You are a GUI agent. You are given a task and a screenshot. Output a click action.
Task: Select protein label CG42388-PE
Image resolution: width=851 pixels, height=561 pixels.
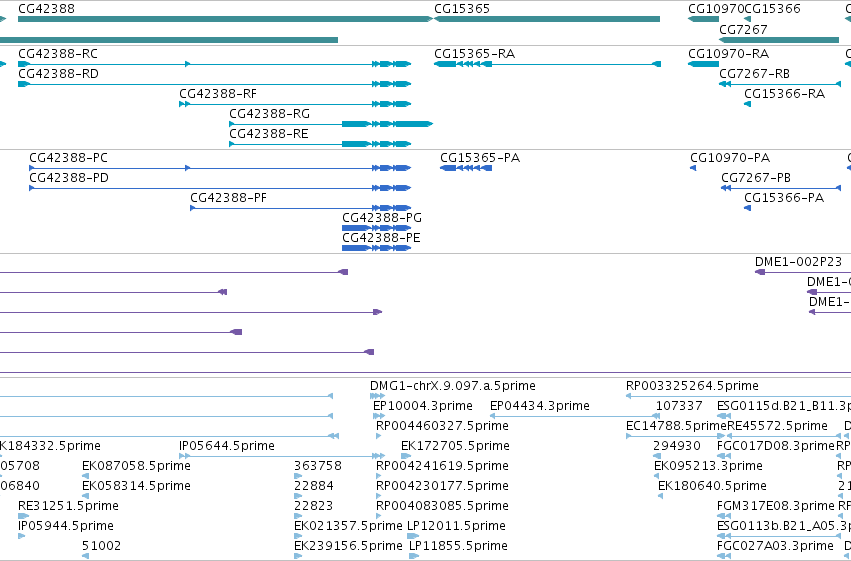[381, 238]
